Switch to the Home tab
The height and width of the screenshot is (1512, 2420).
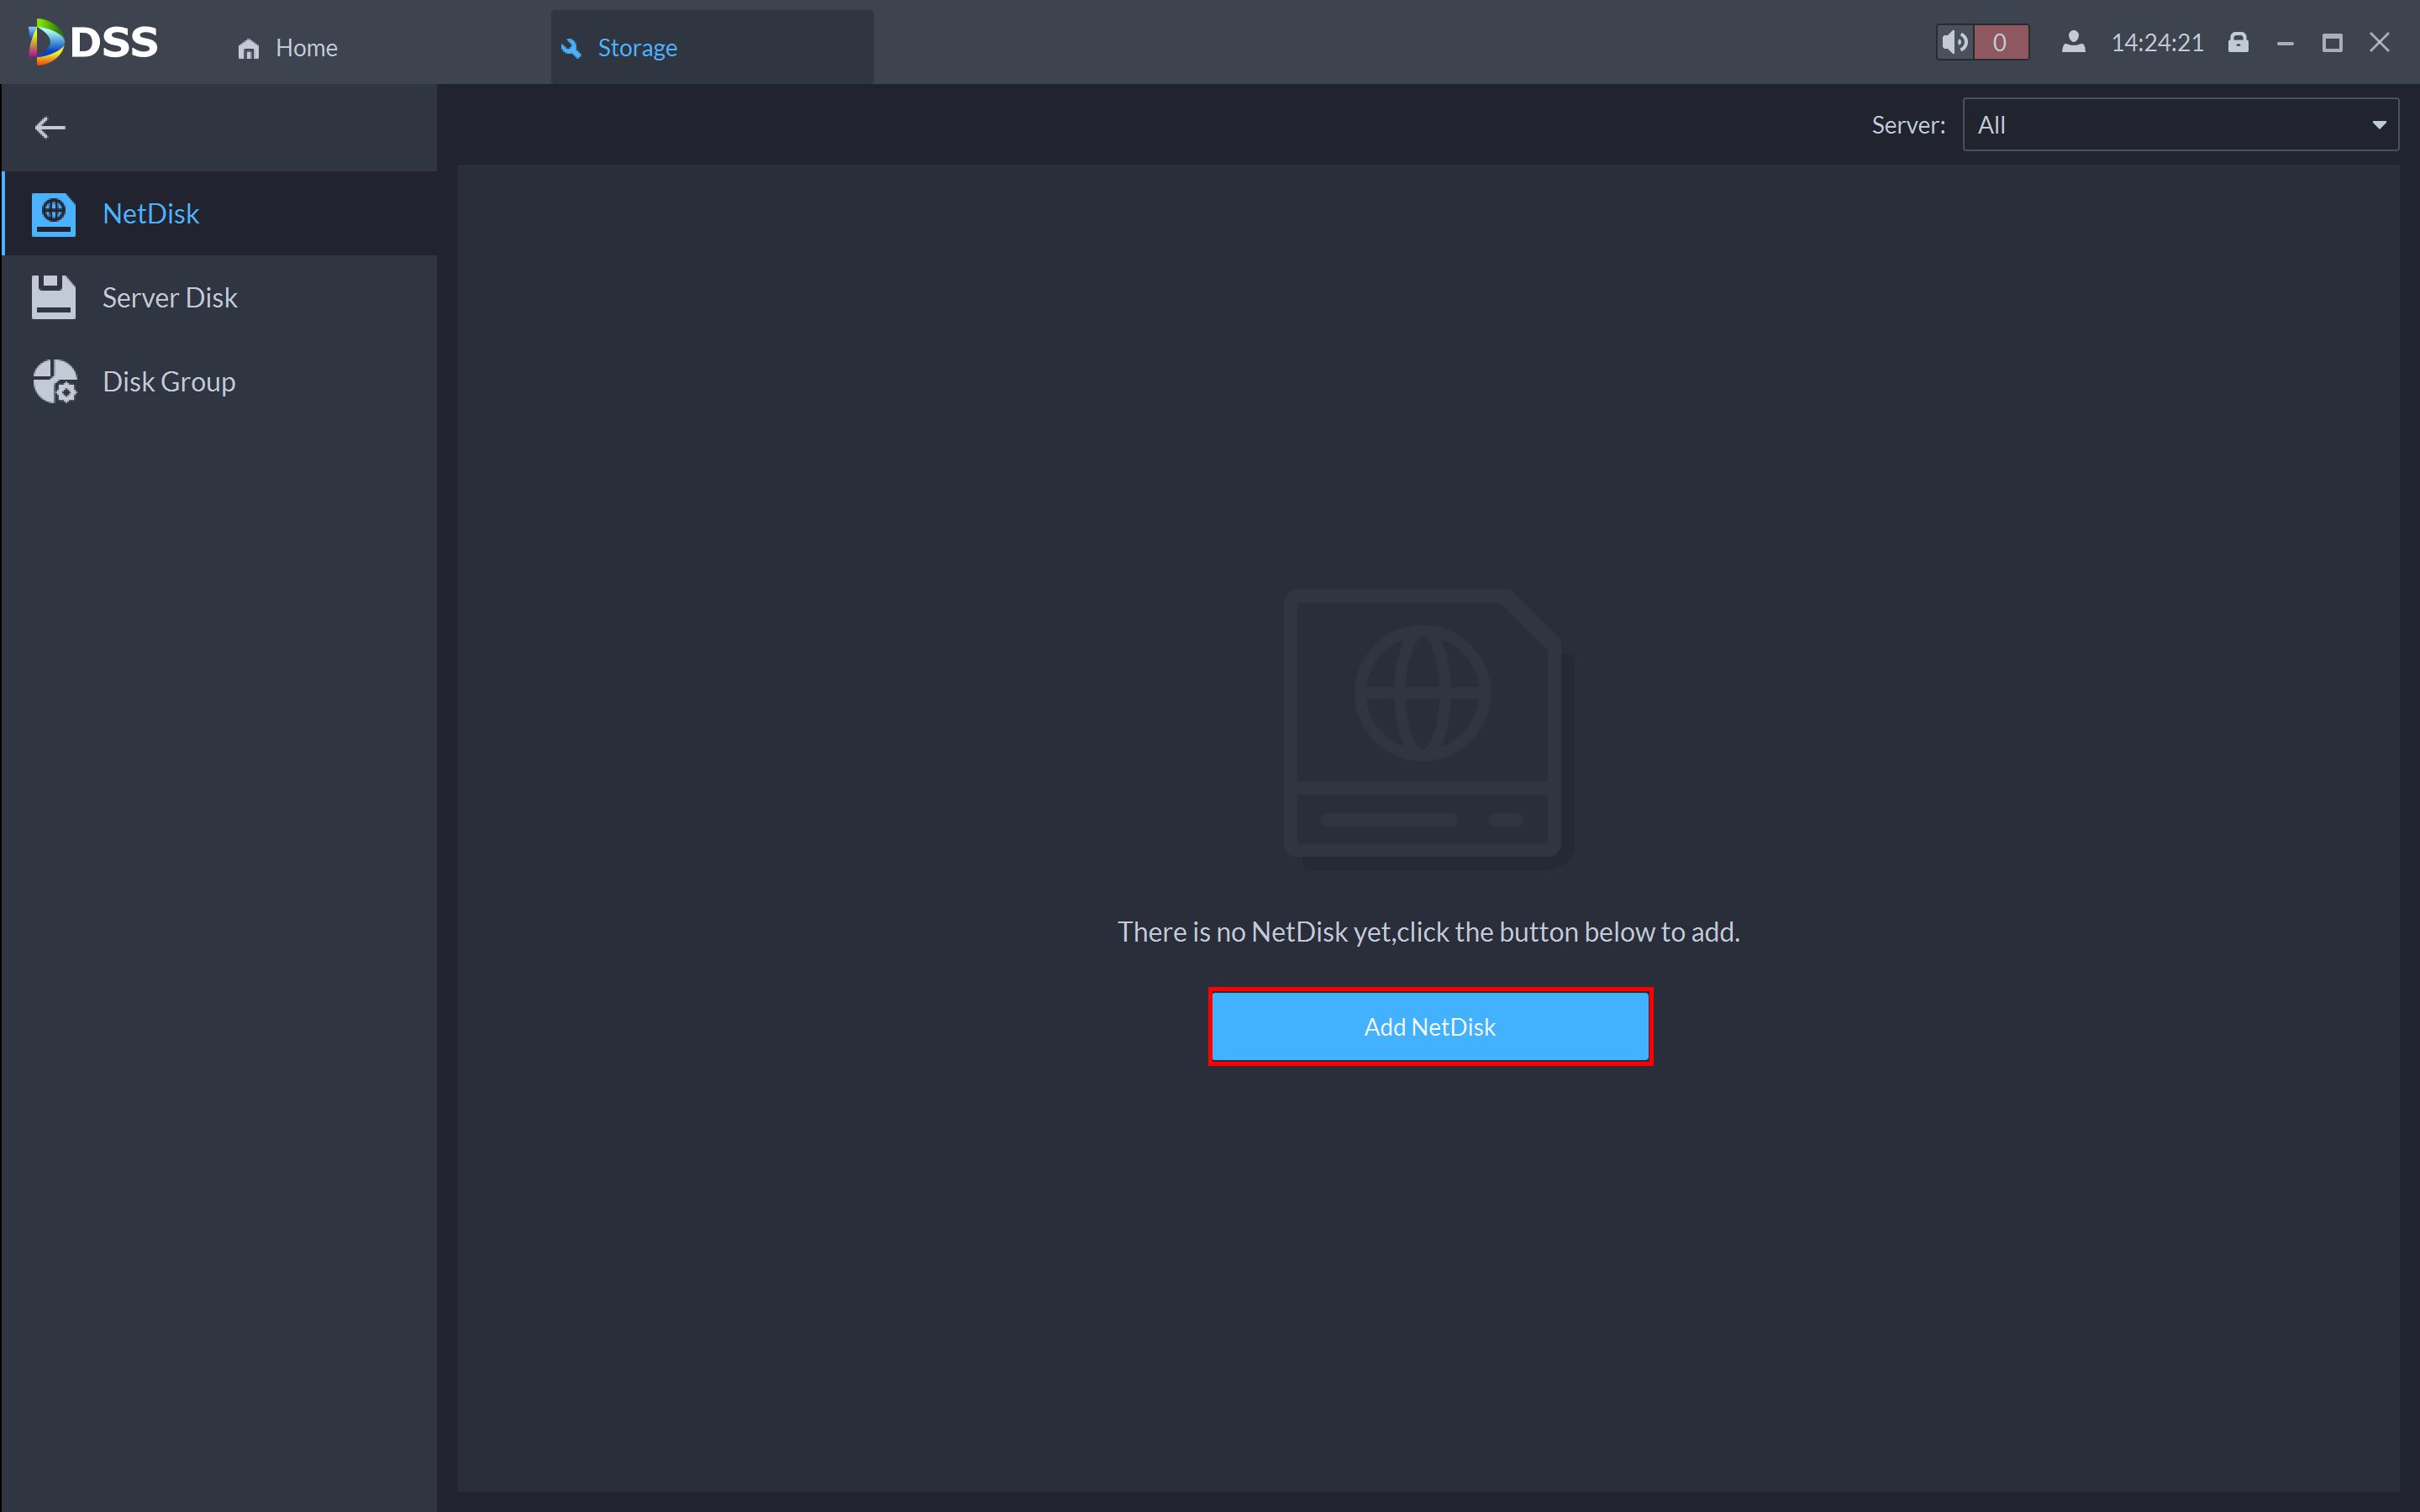(x=305, y=48)
